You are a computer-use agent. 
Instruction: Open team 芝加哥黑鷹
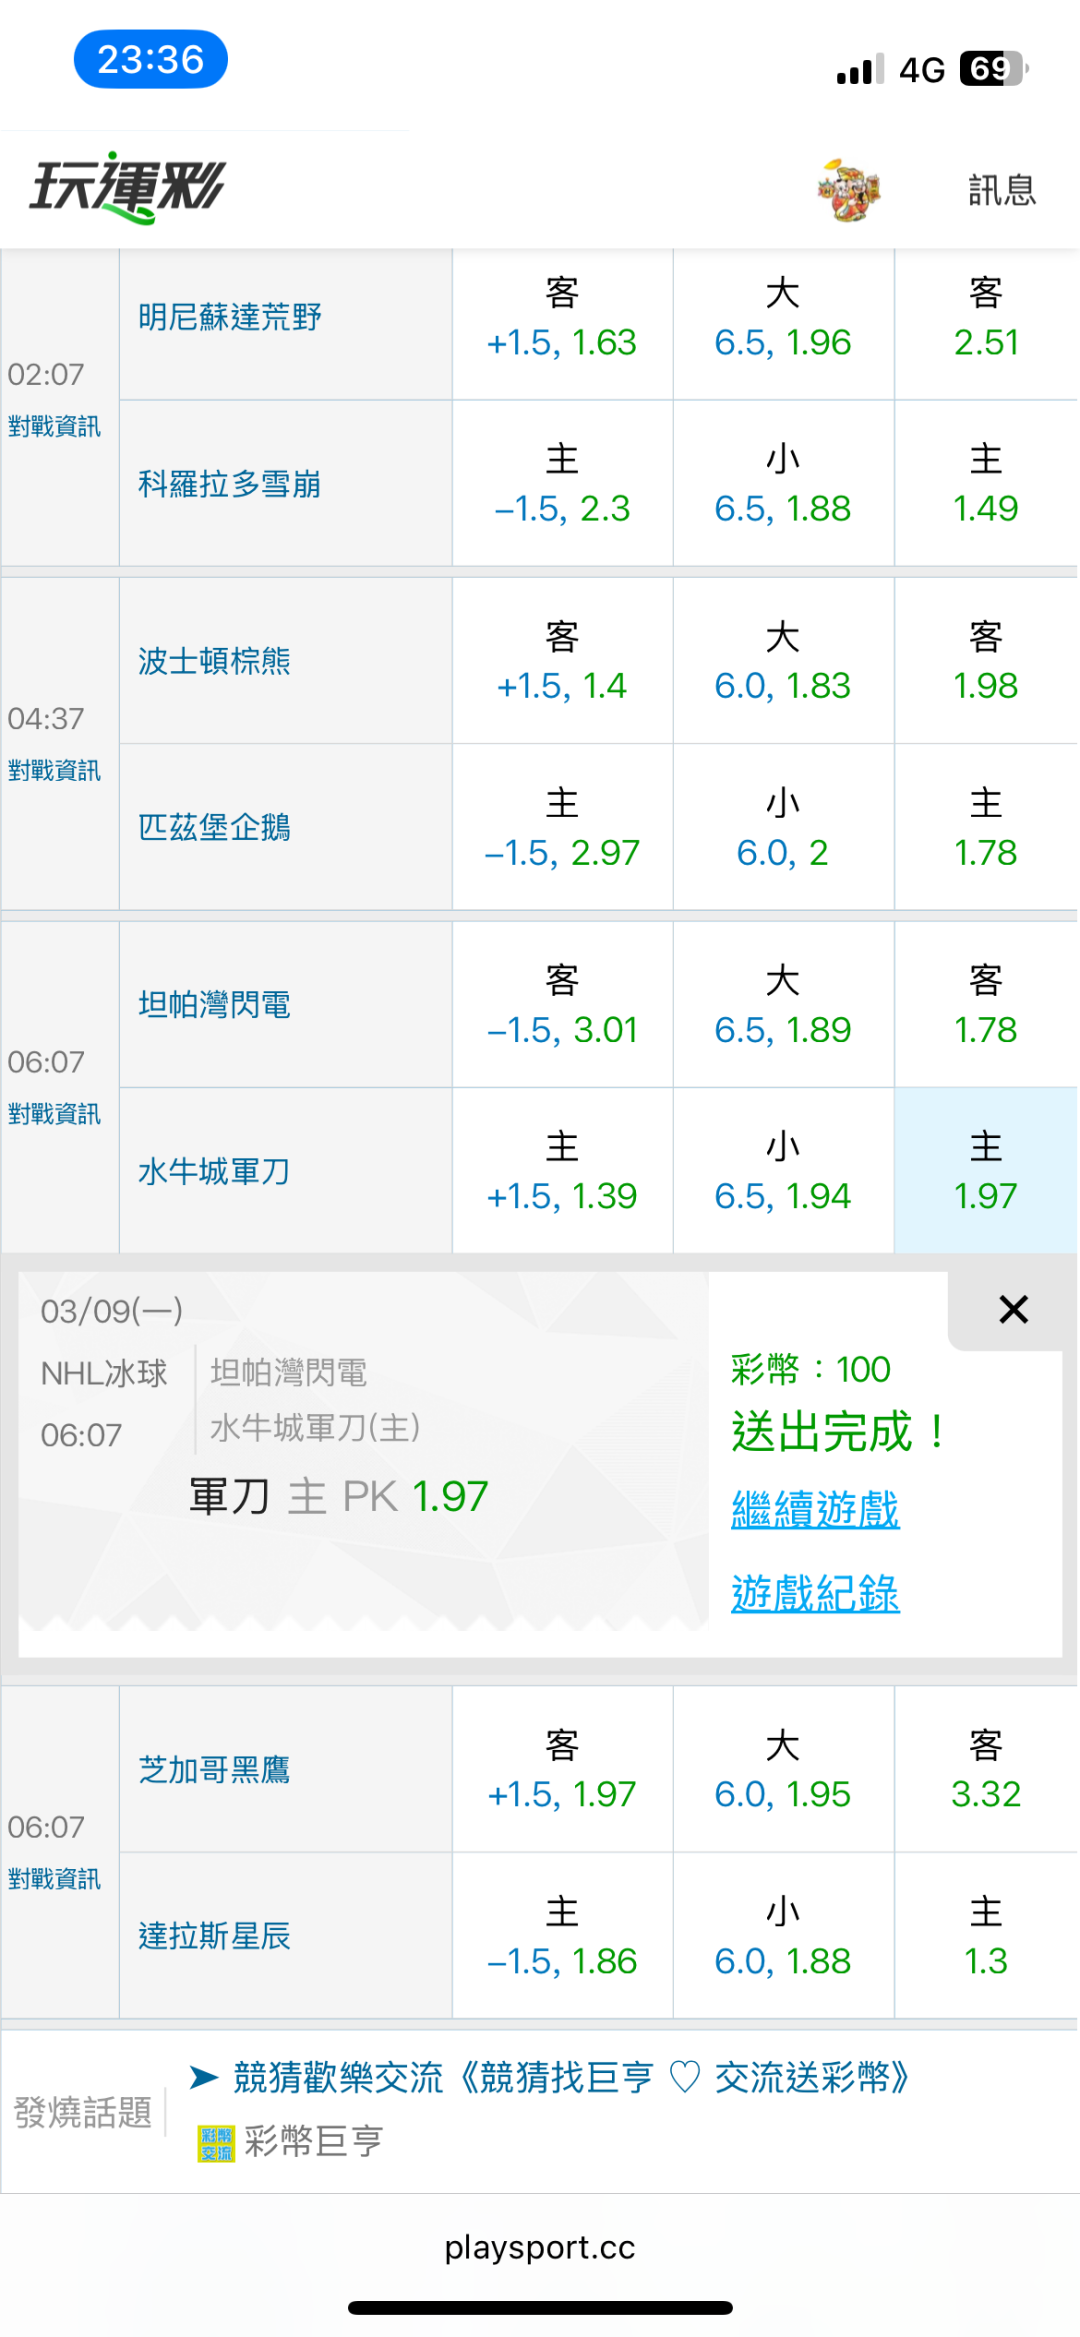[214, 1769]
